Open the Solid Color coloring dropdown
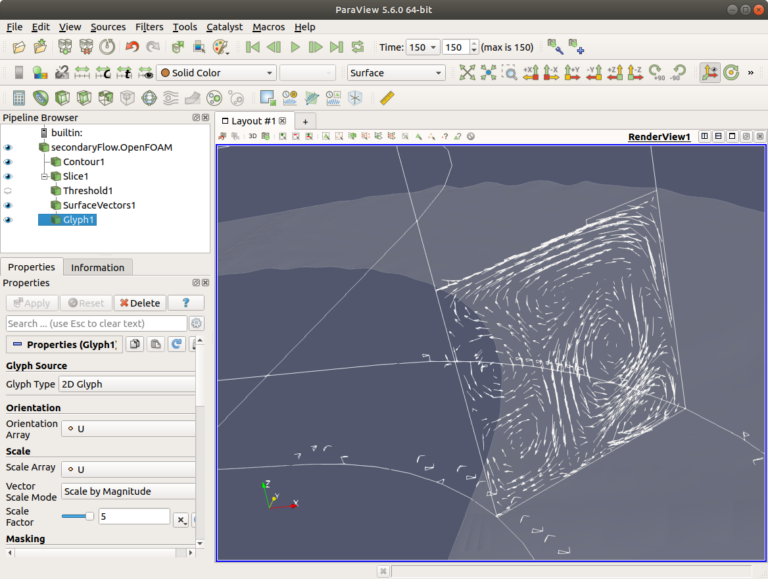Screen dimensions: 768x579 pyautogui.click(x=216, y=73)
